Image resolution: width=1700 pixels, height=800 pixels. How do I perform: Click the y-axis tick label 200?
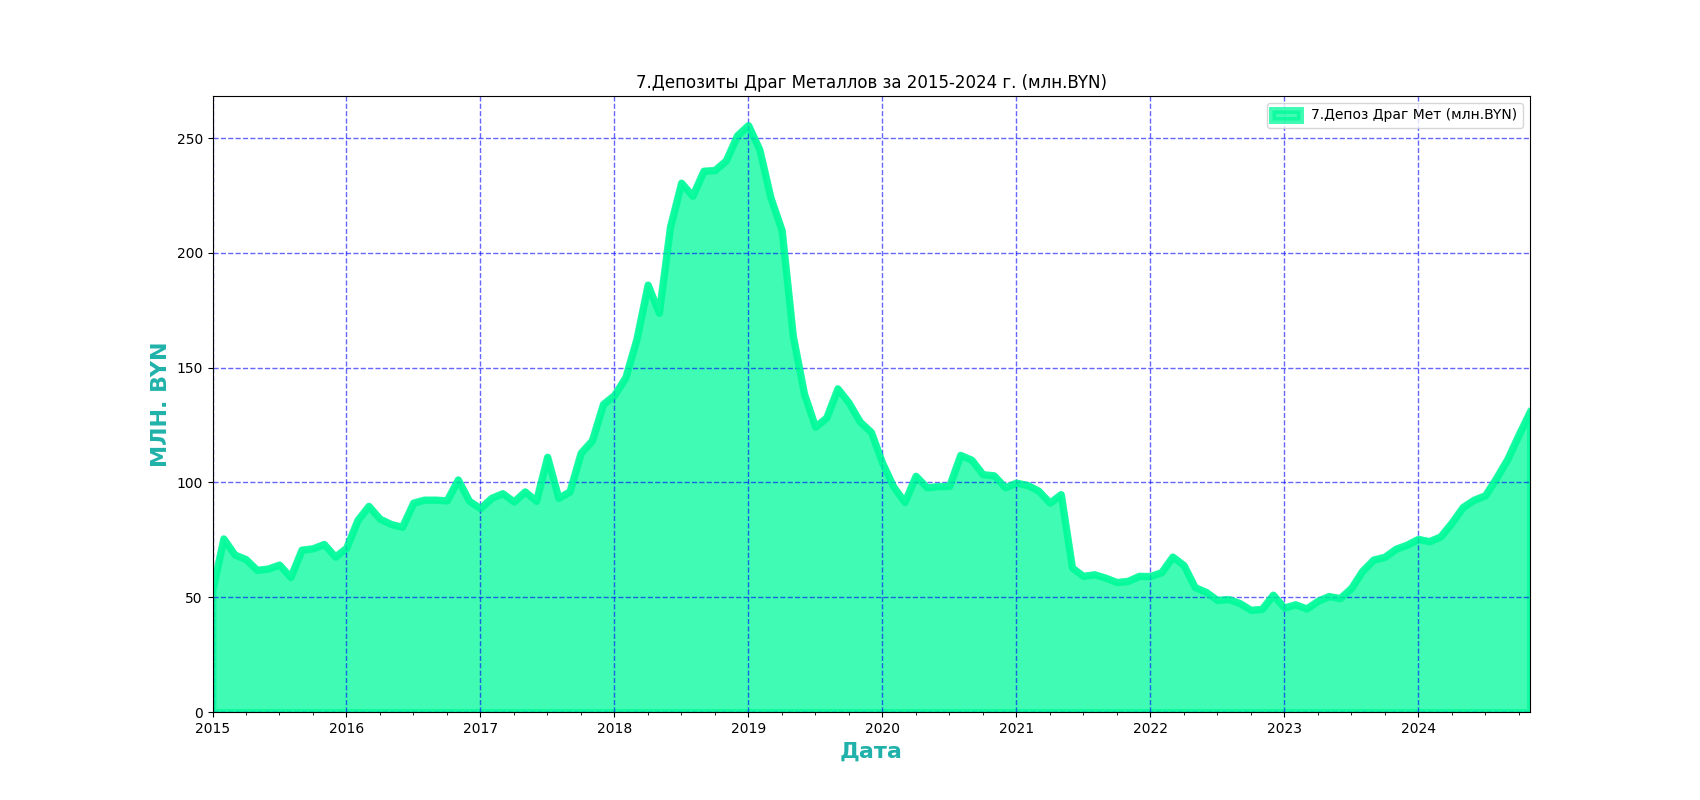click(190, 254)
